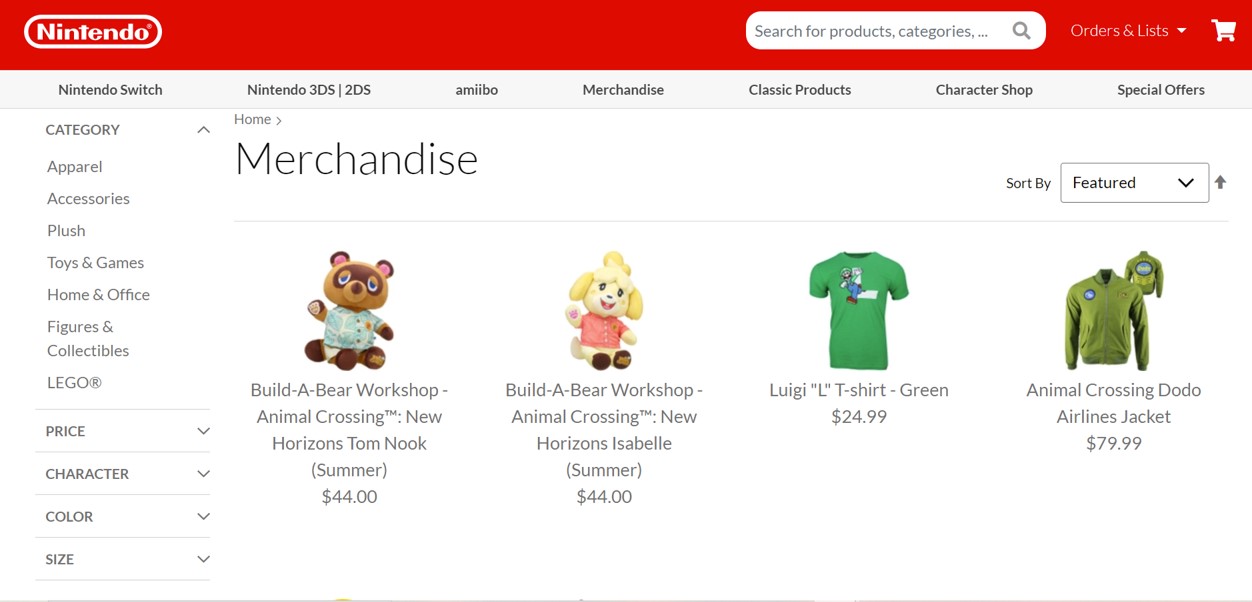
Task: Click the Nintendo logo
Action: [93, 32]
